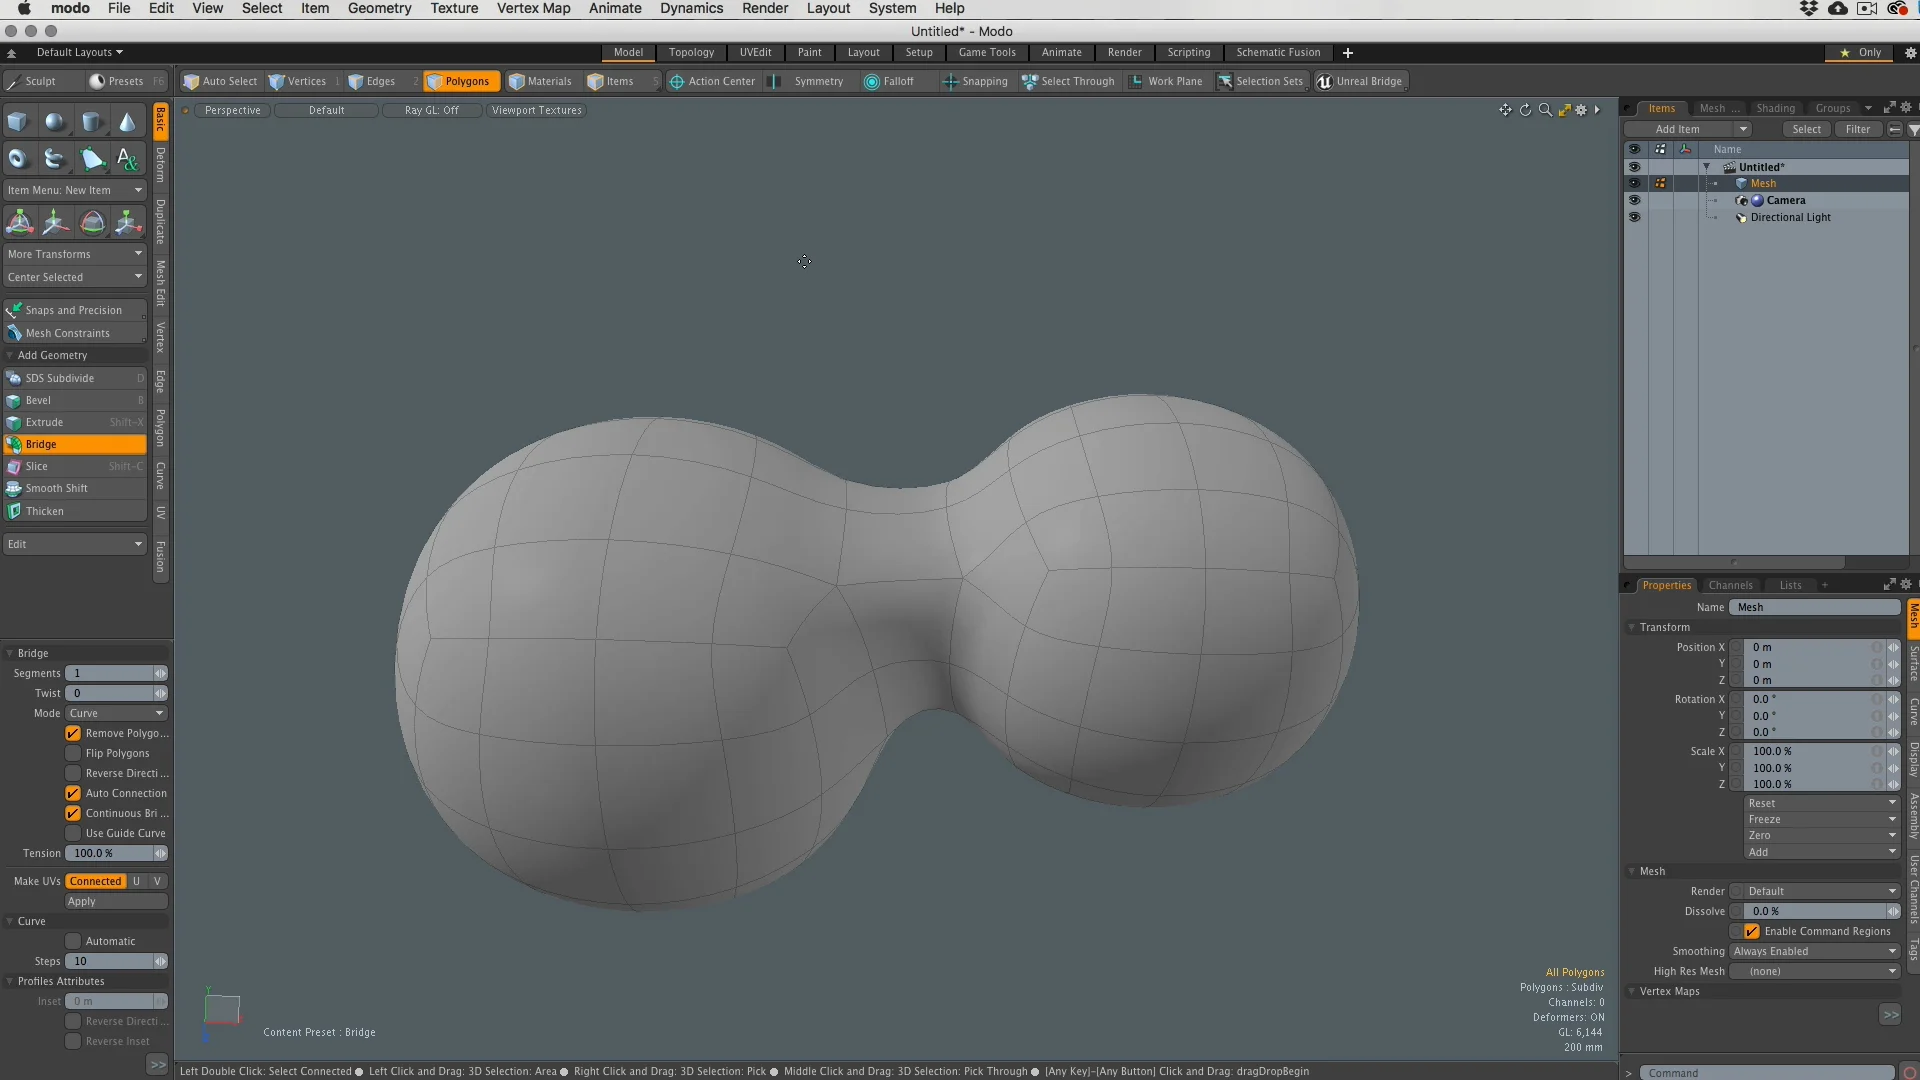The width and height of the screenshot is (1920, 1080).
Task: Open More Transforms dropdown
Action: 75,254
